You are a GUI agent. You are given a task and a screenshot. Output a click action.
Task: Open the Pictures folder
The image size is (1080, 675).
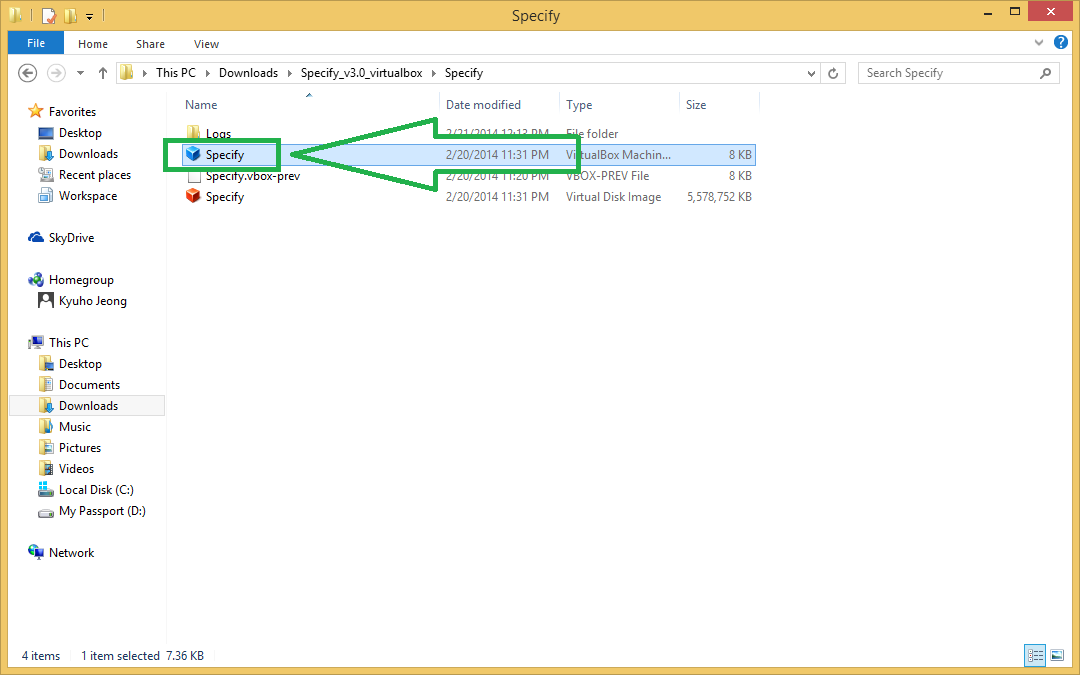(x=79, y=448)
